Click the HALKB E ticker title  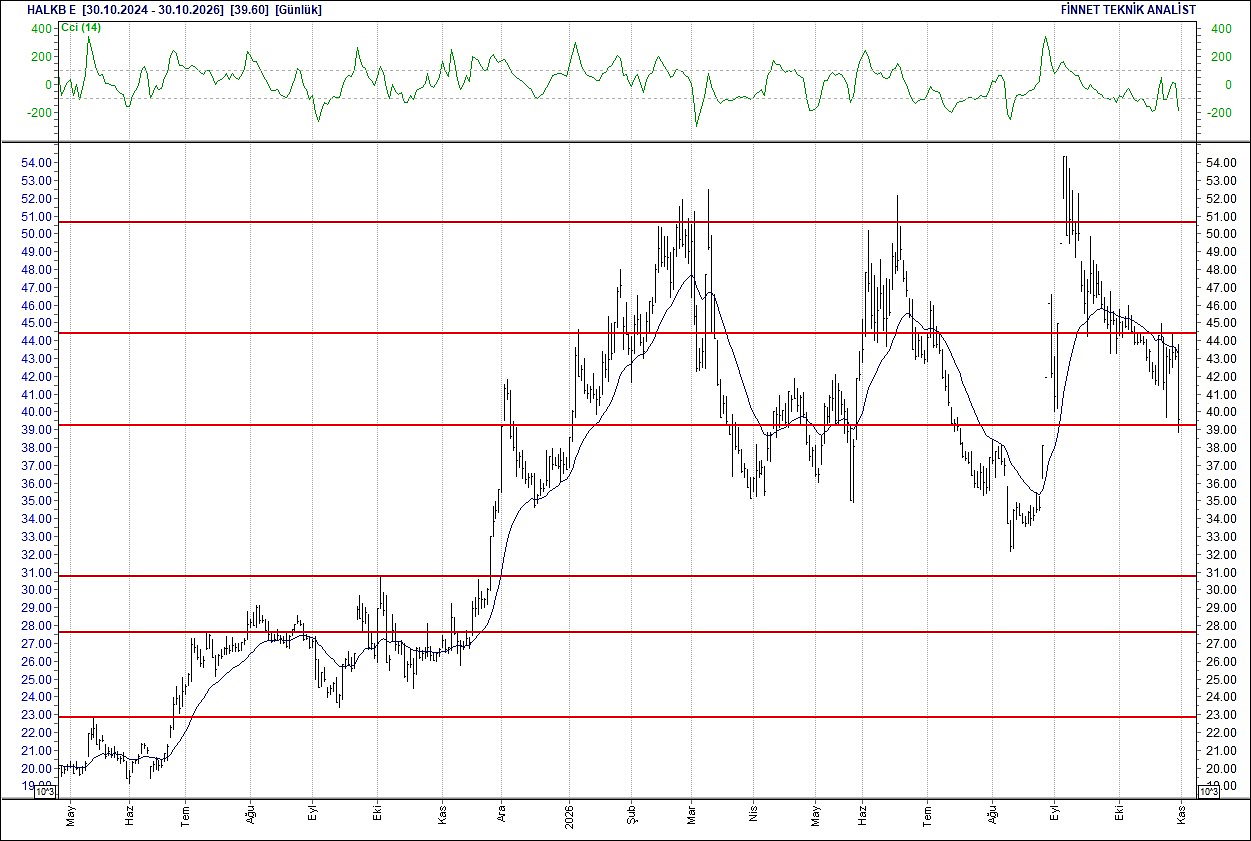coord(52,9)
